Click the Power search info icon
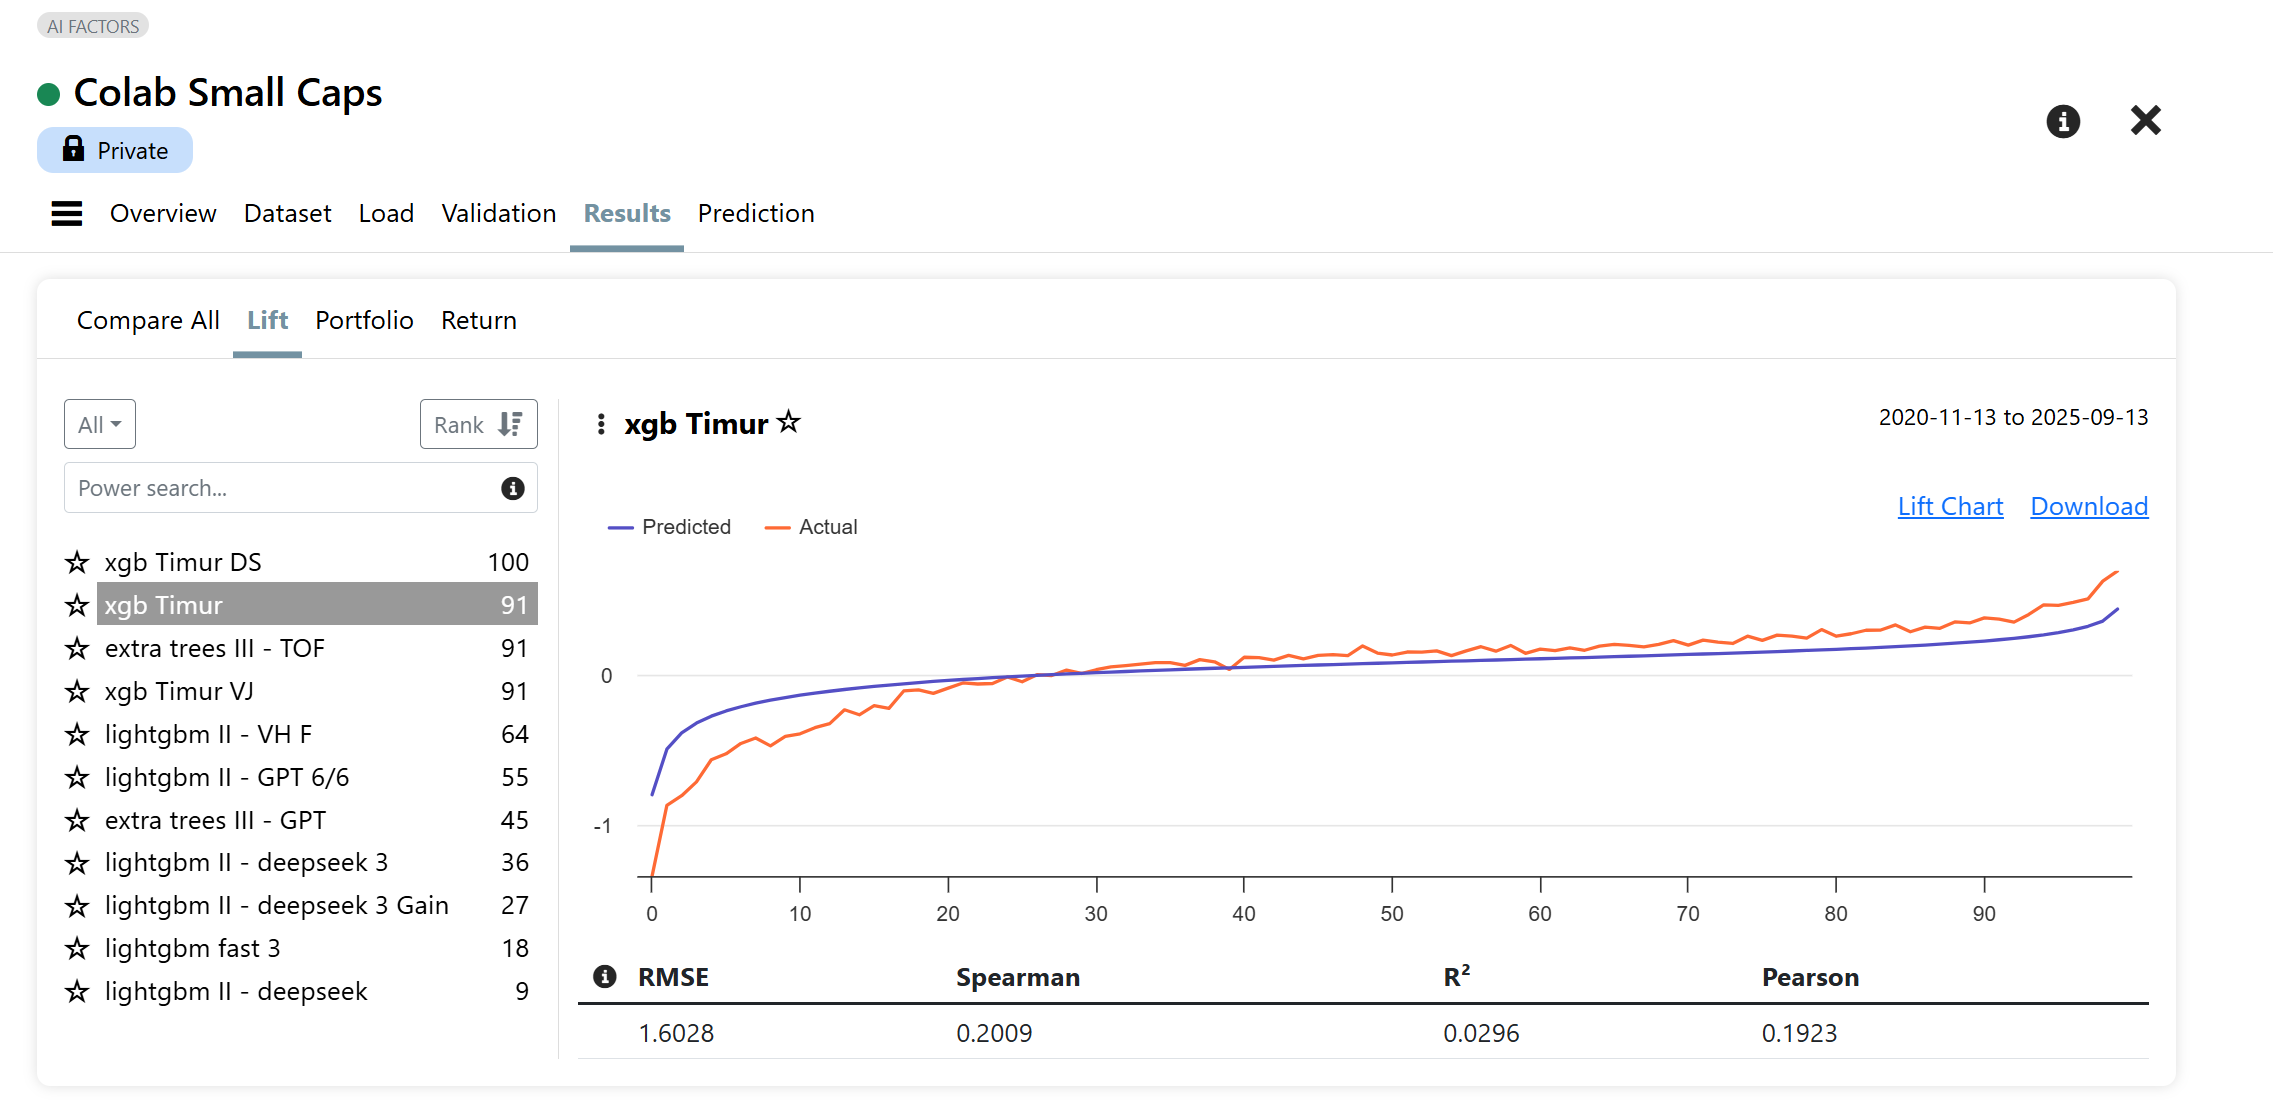 pos(513,489)
